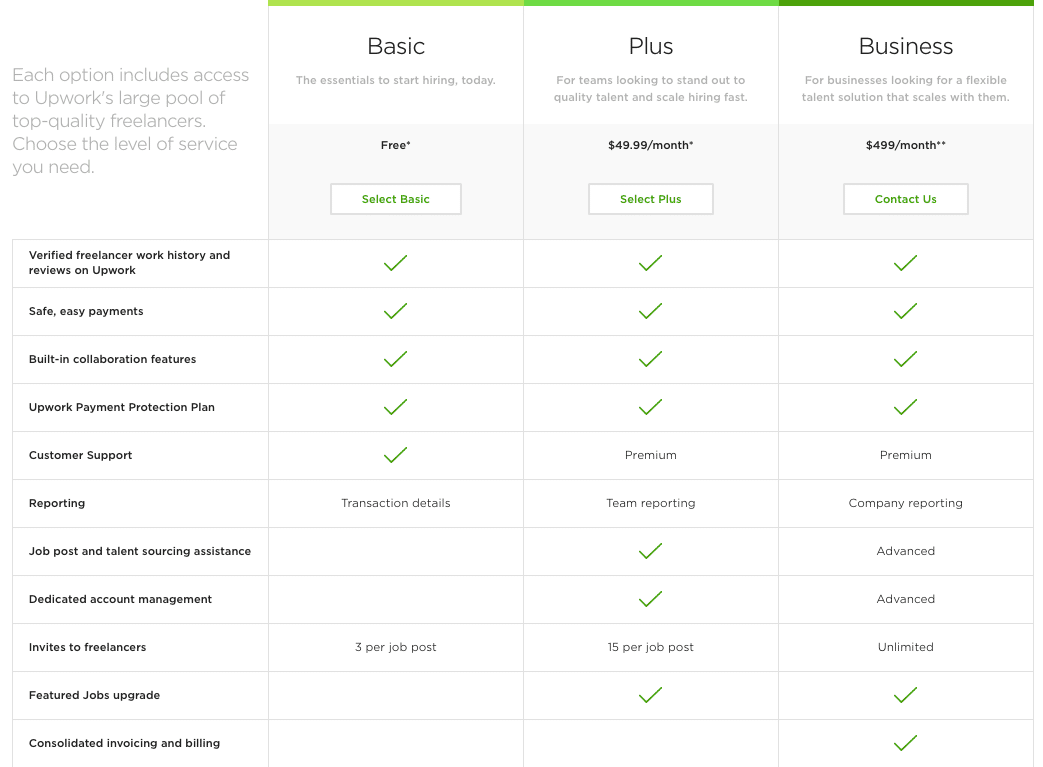Select the Basic plan heading
Image resolution: width=1043 pixels, height=767 pixels.
(396, 46)
